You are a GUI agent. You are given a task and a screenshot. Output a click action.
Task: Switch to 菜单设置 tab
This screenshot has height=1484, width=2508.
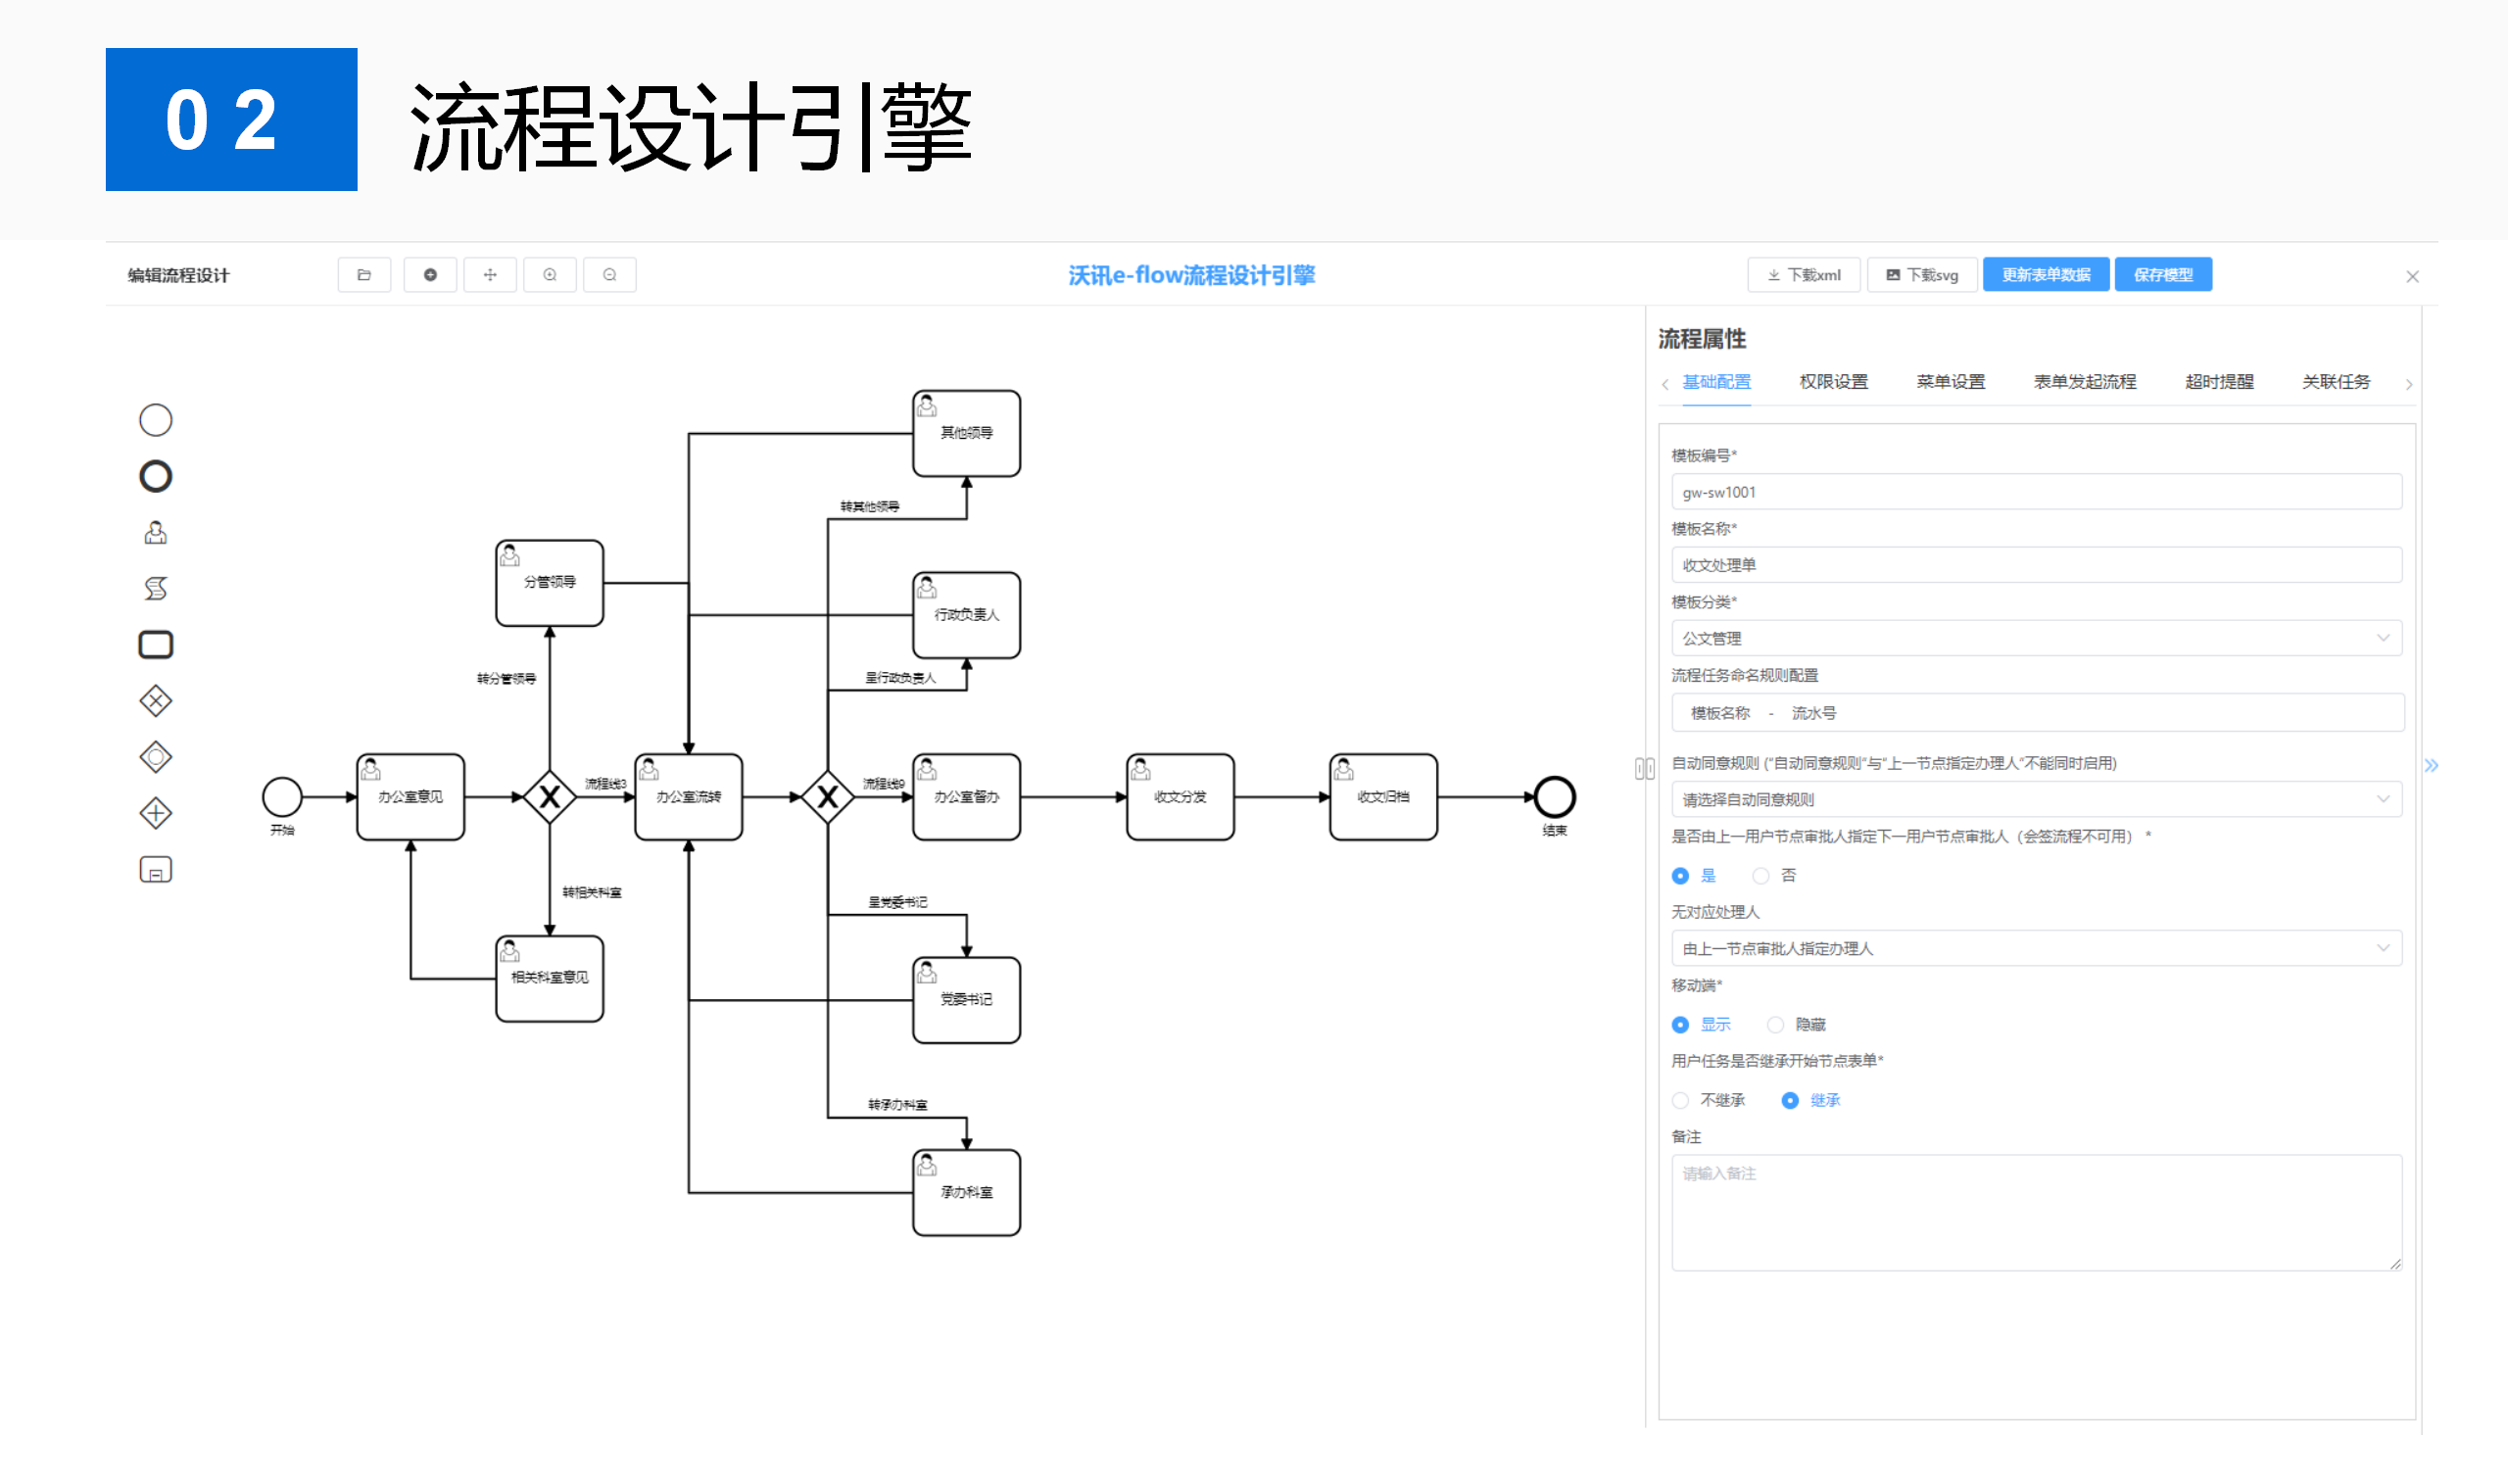point(1950,382)
